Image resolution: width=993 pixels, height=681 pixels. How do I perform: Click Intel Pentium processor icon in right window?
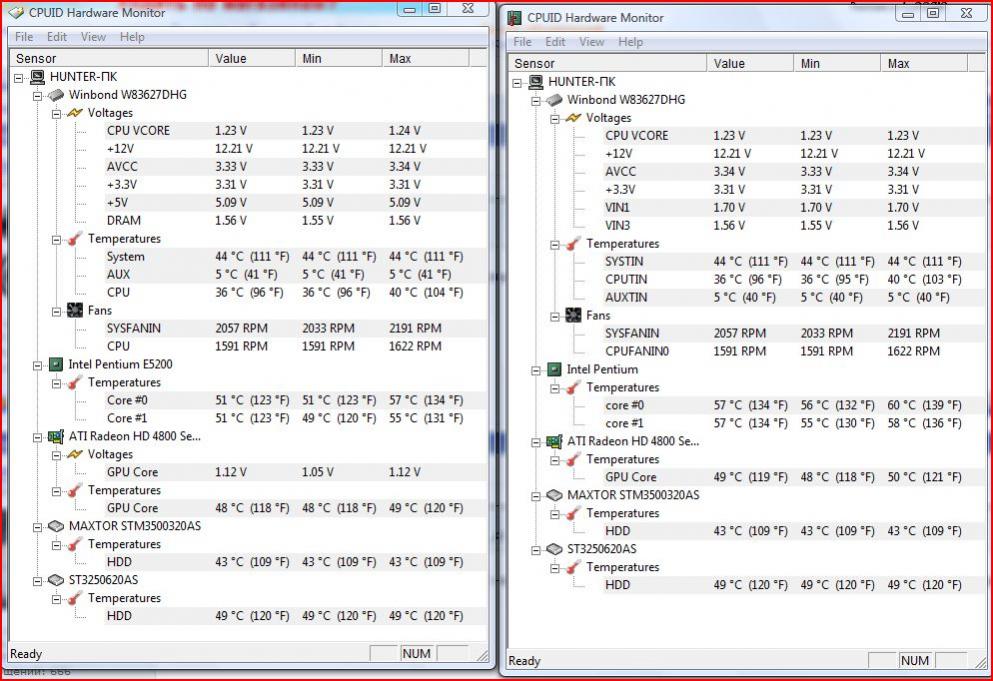point(554,369)
